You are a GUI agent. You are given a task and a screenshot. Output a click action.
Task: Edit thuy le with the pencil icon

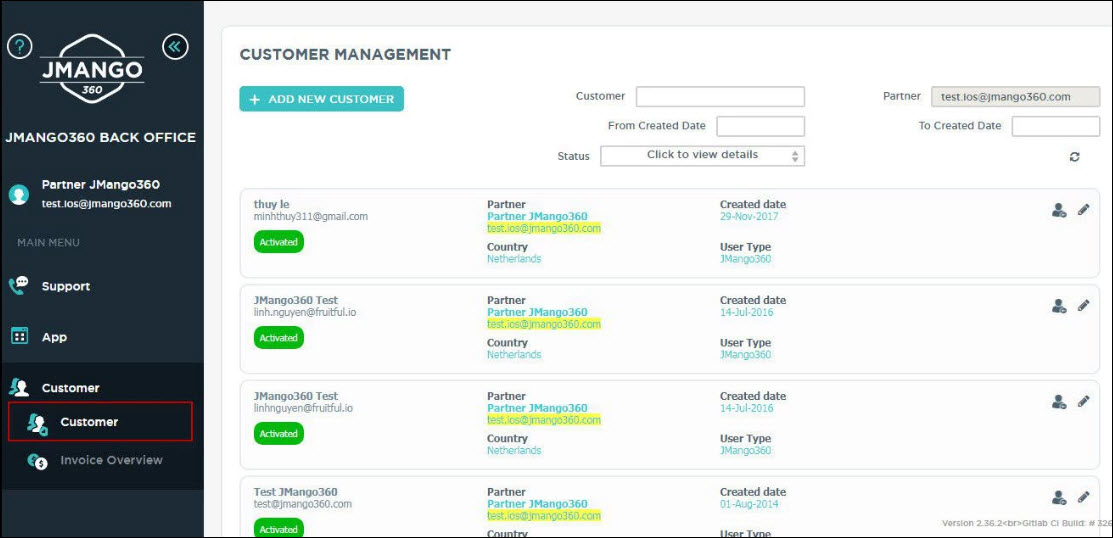click(1084, 209)
